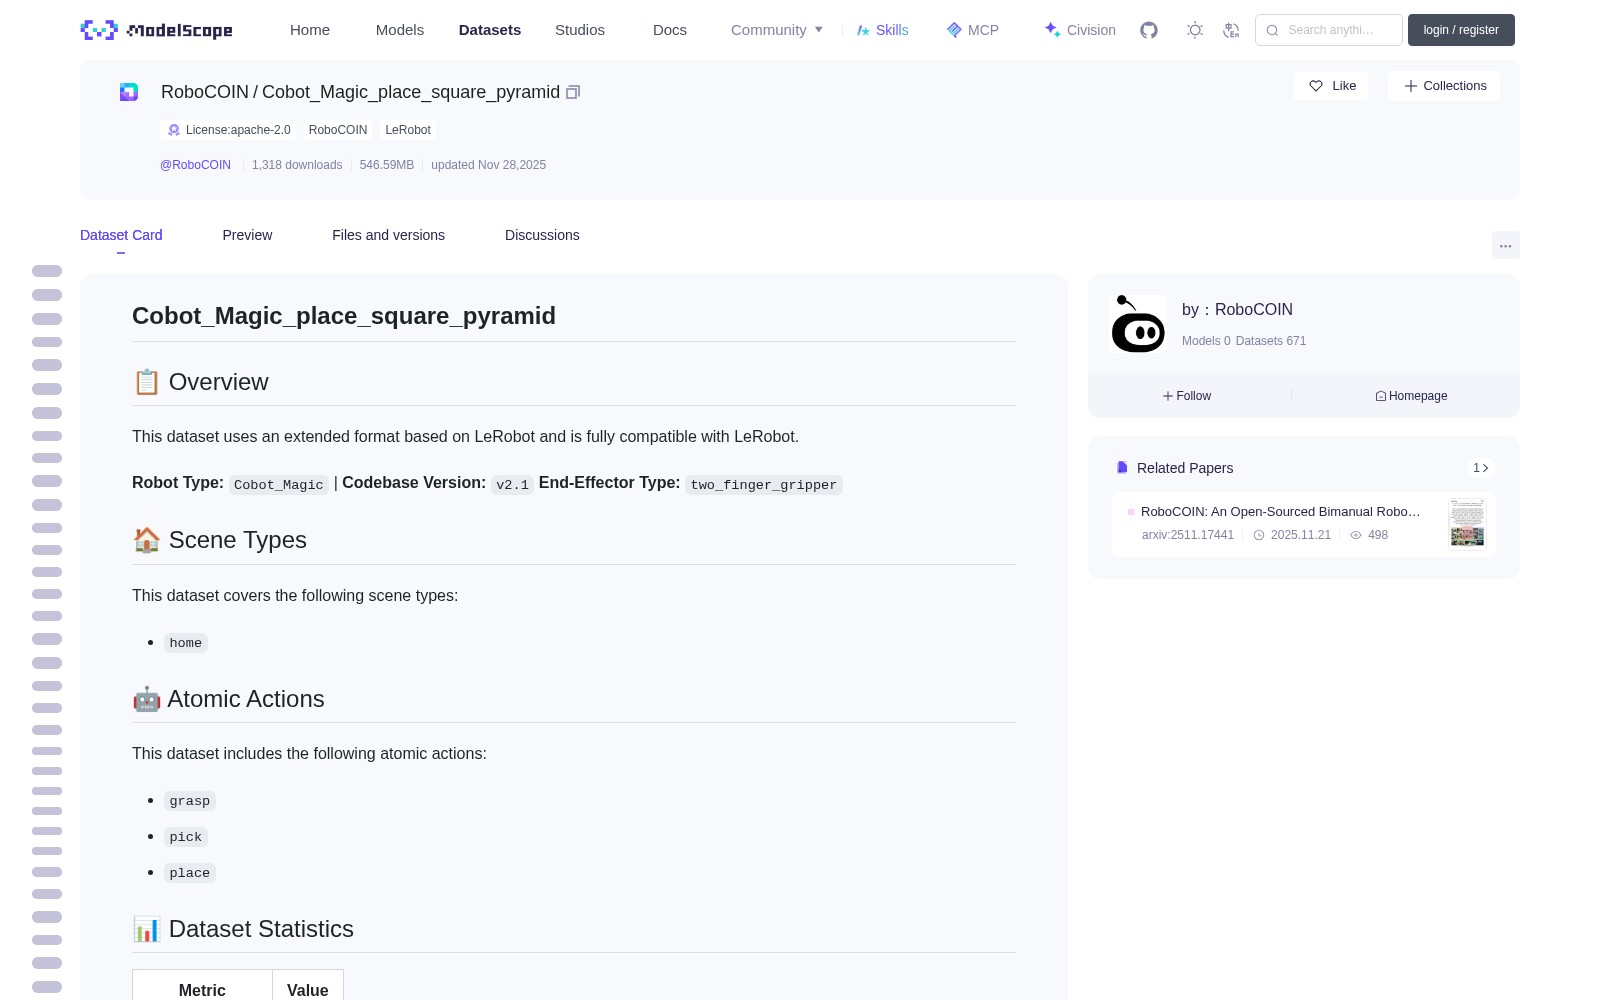Expand the Community dropdown
The width and height of the screenshot is (1600, 1000).
(777, 30)
